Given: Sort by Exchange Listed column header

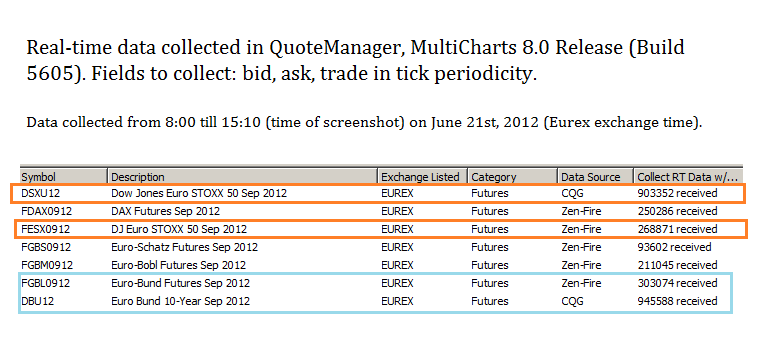Looking at the screenshot, I should coord(422,176).
